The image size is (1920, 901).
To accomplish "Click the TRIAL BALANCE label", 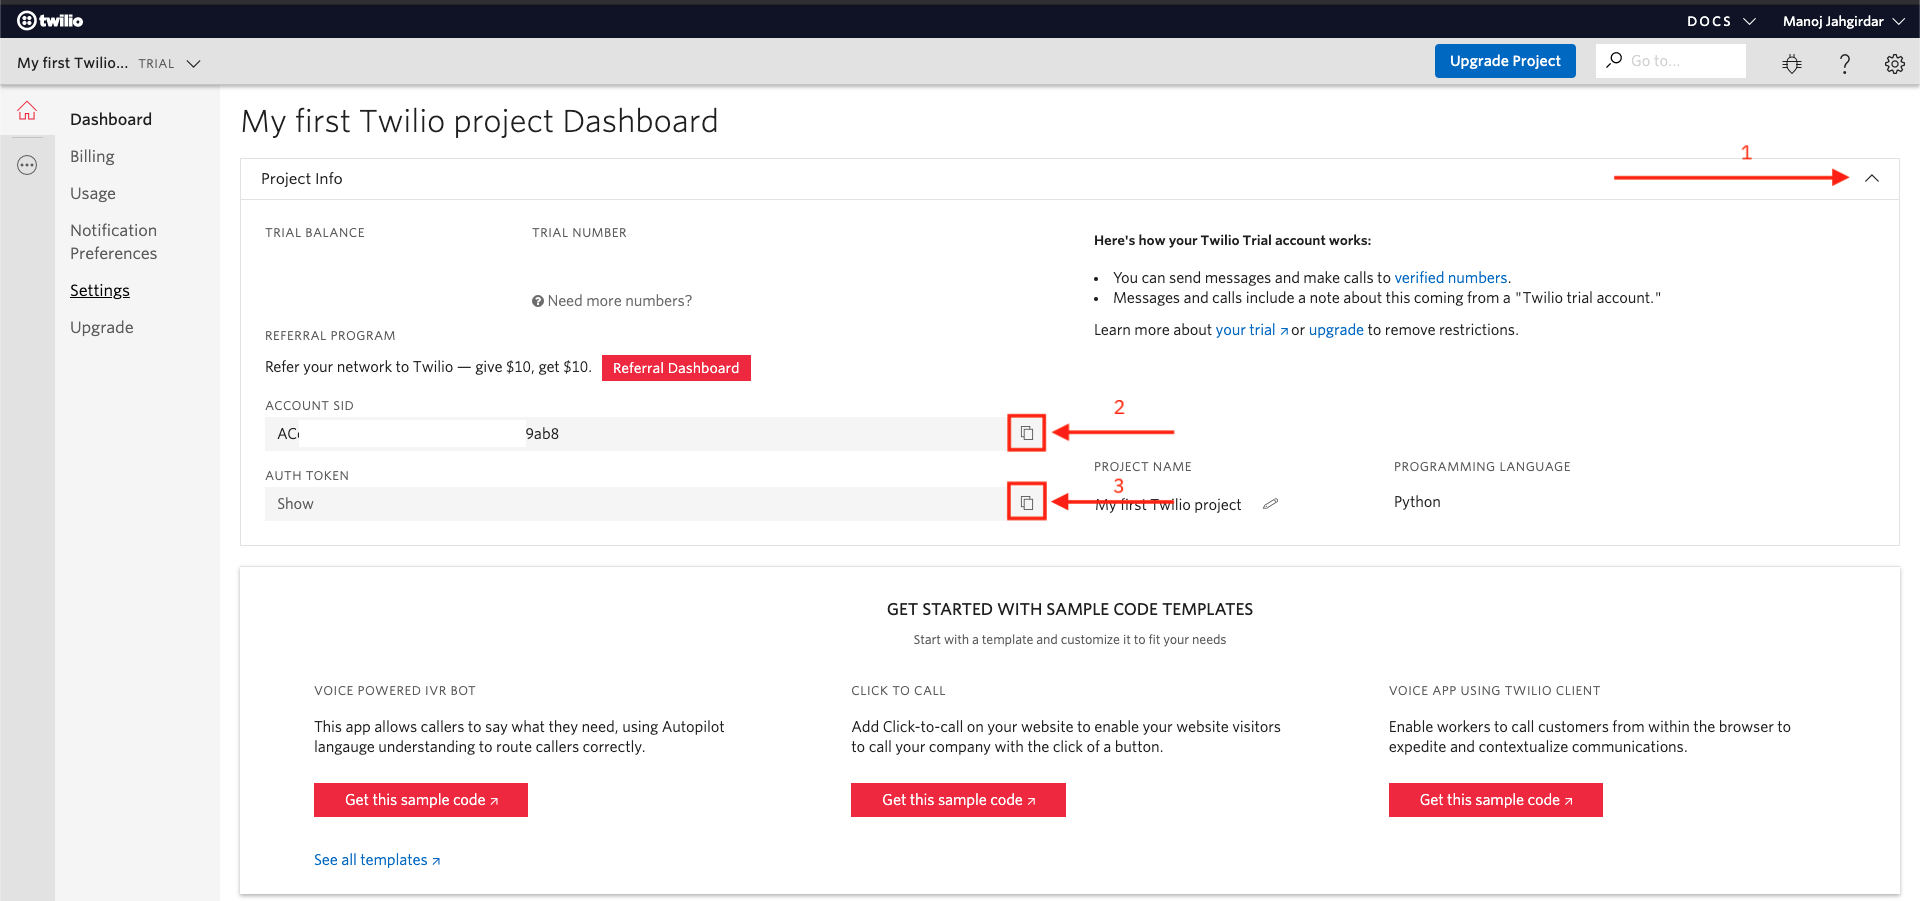I will pyautogui.click(x=315, y=233).
